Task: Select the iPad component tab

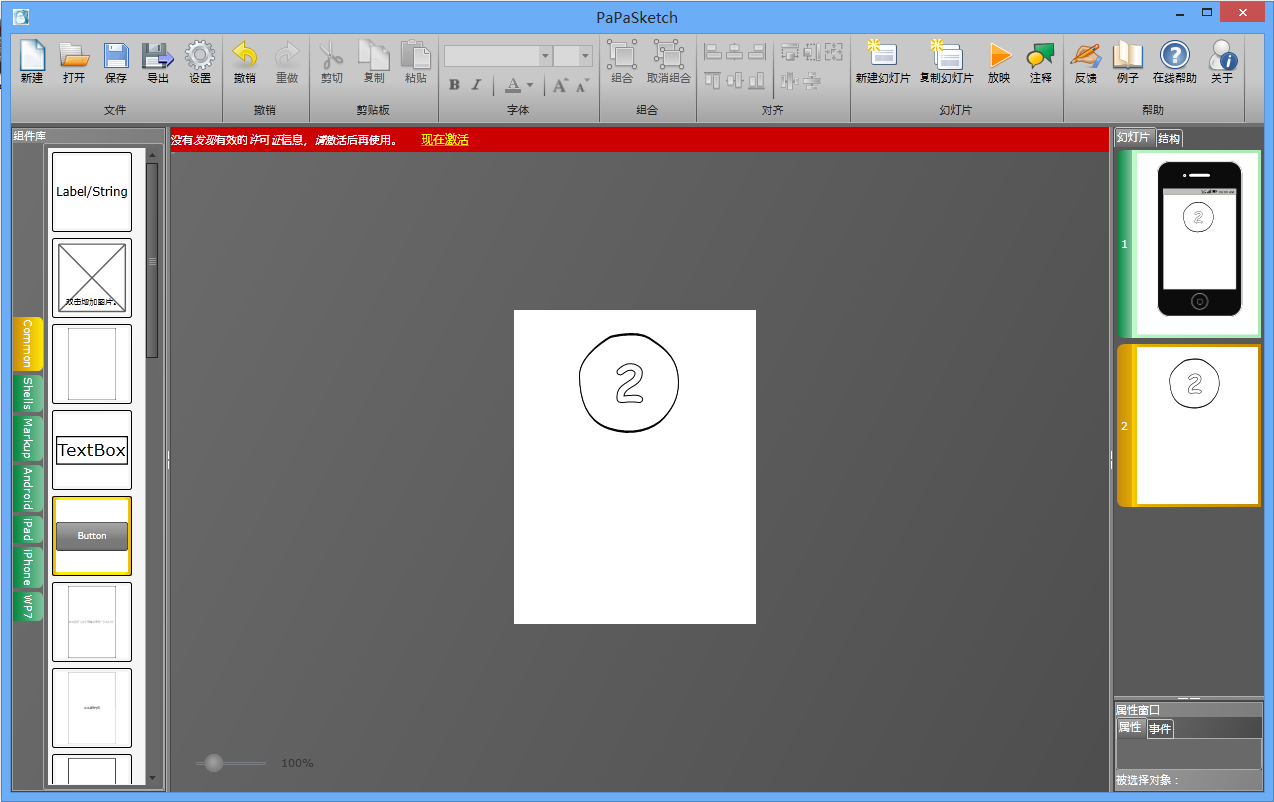Action: click(x=28, y=529)
